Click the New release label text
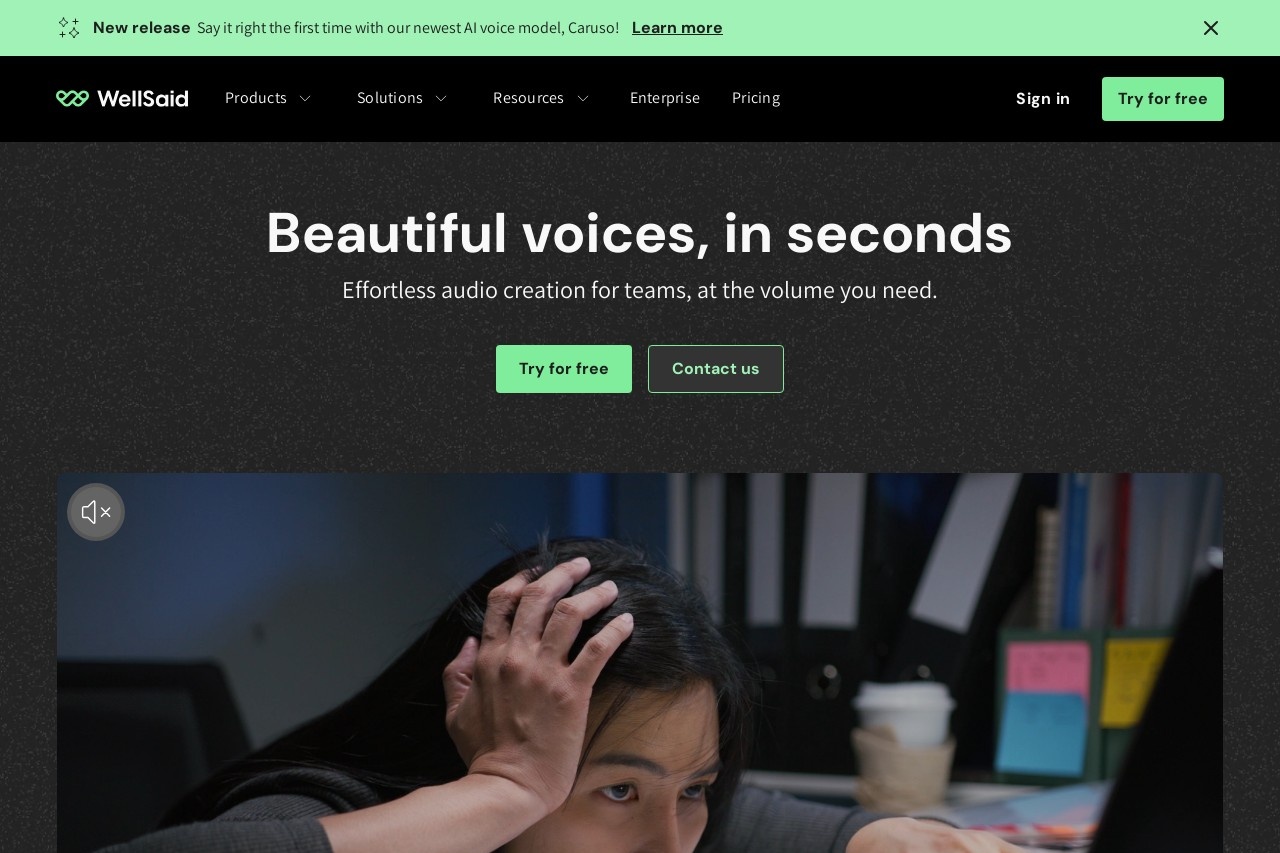Viewport: 1280px width, 853px height. click(142, 28)
